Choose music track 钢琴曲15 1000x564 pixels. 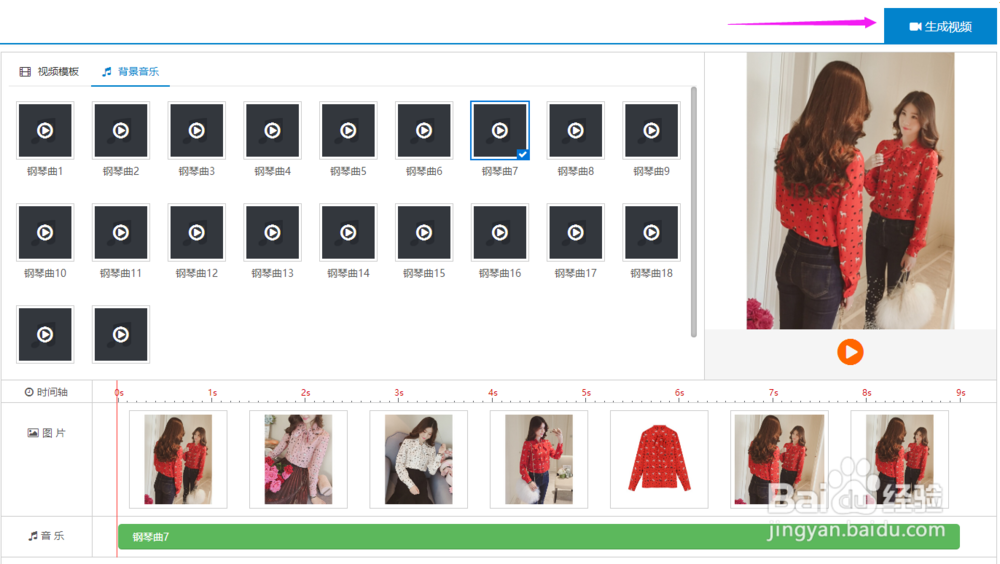tap(424, 232)
